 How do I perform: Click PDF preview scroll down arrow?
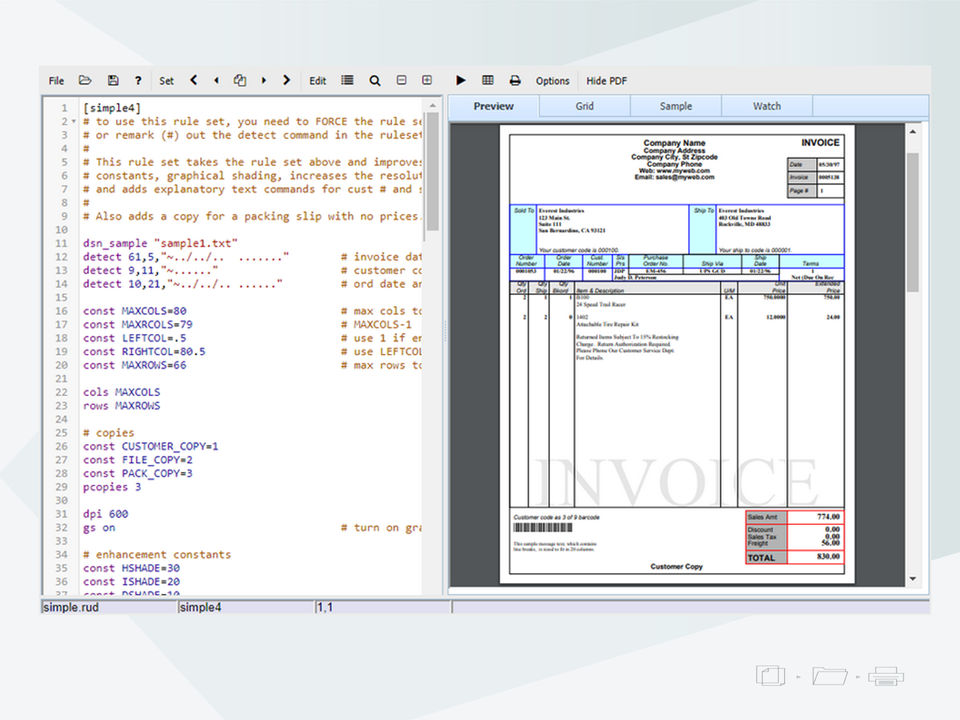point(912,579)
